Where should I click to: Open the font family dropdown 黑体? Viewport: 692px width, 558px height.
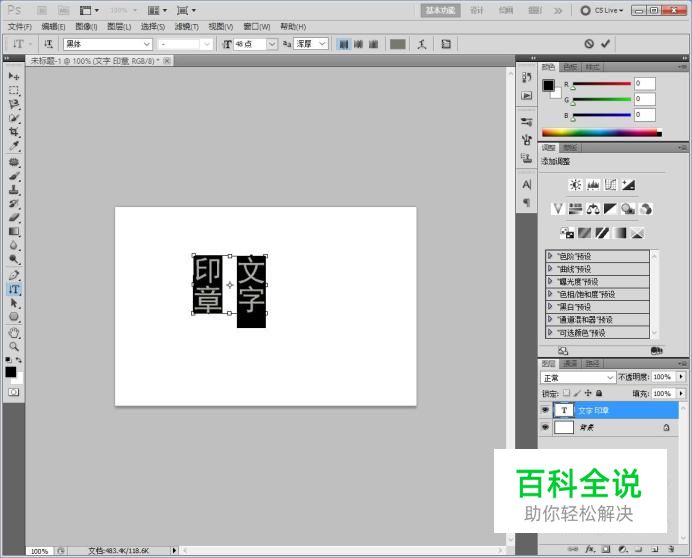pyautogui.click(x=108, y=44)
